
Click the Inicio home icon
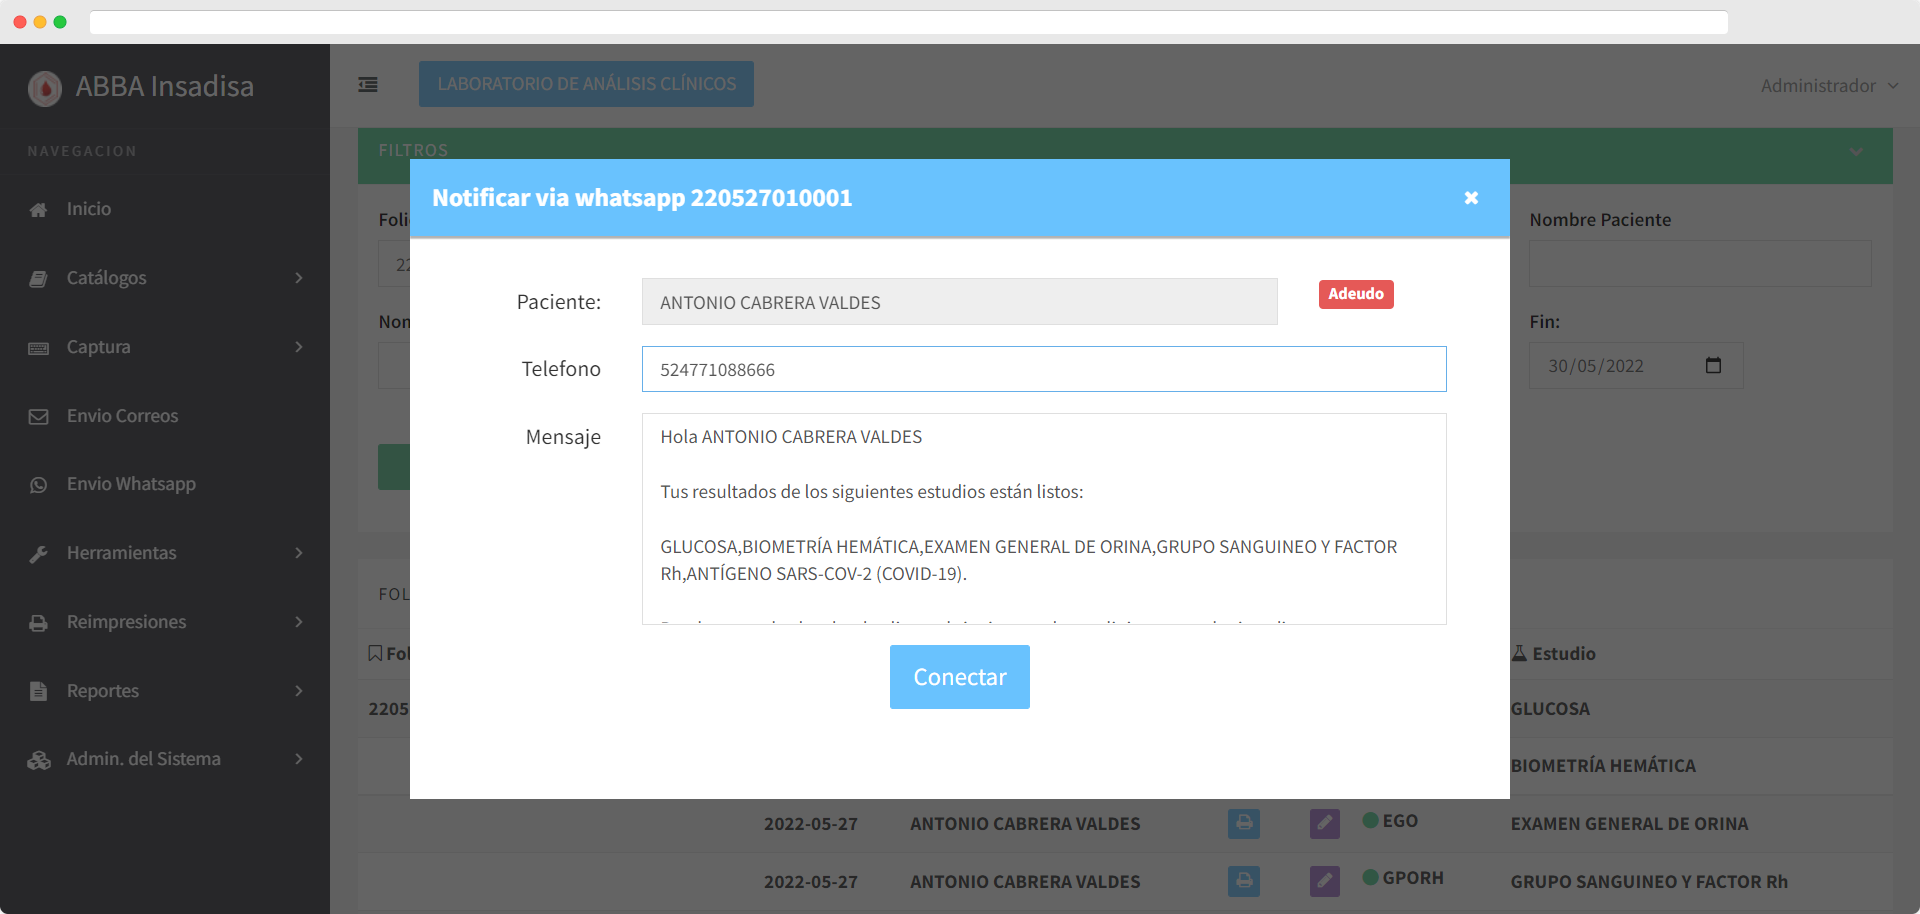(39, 210)
